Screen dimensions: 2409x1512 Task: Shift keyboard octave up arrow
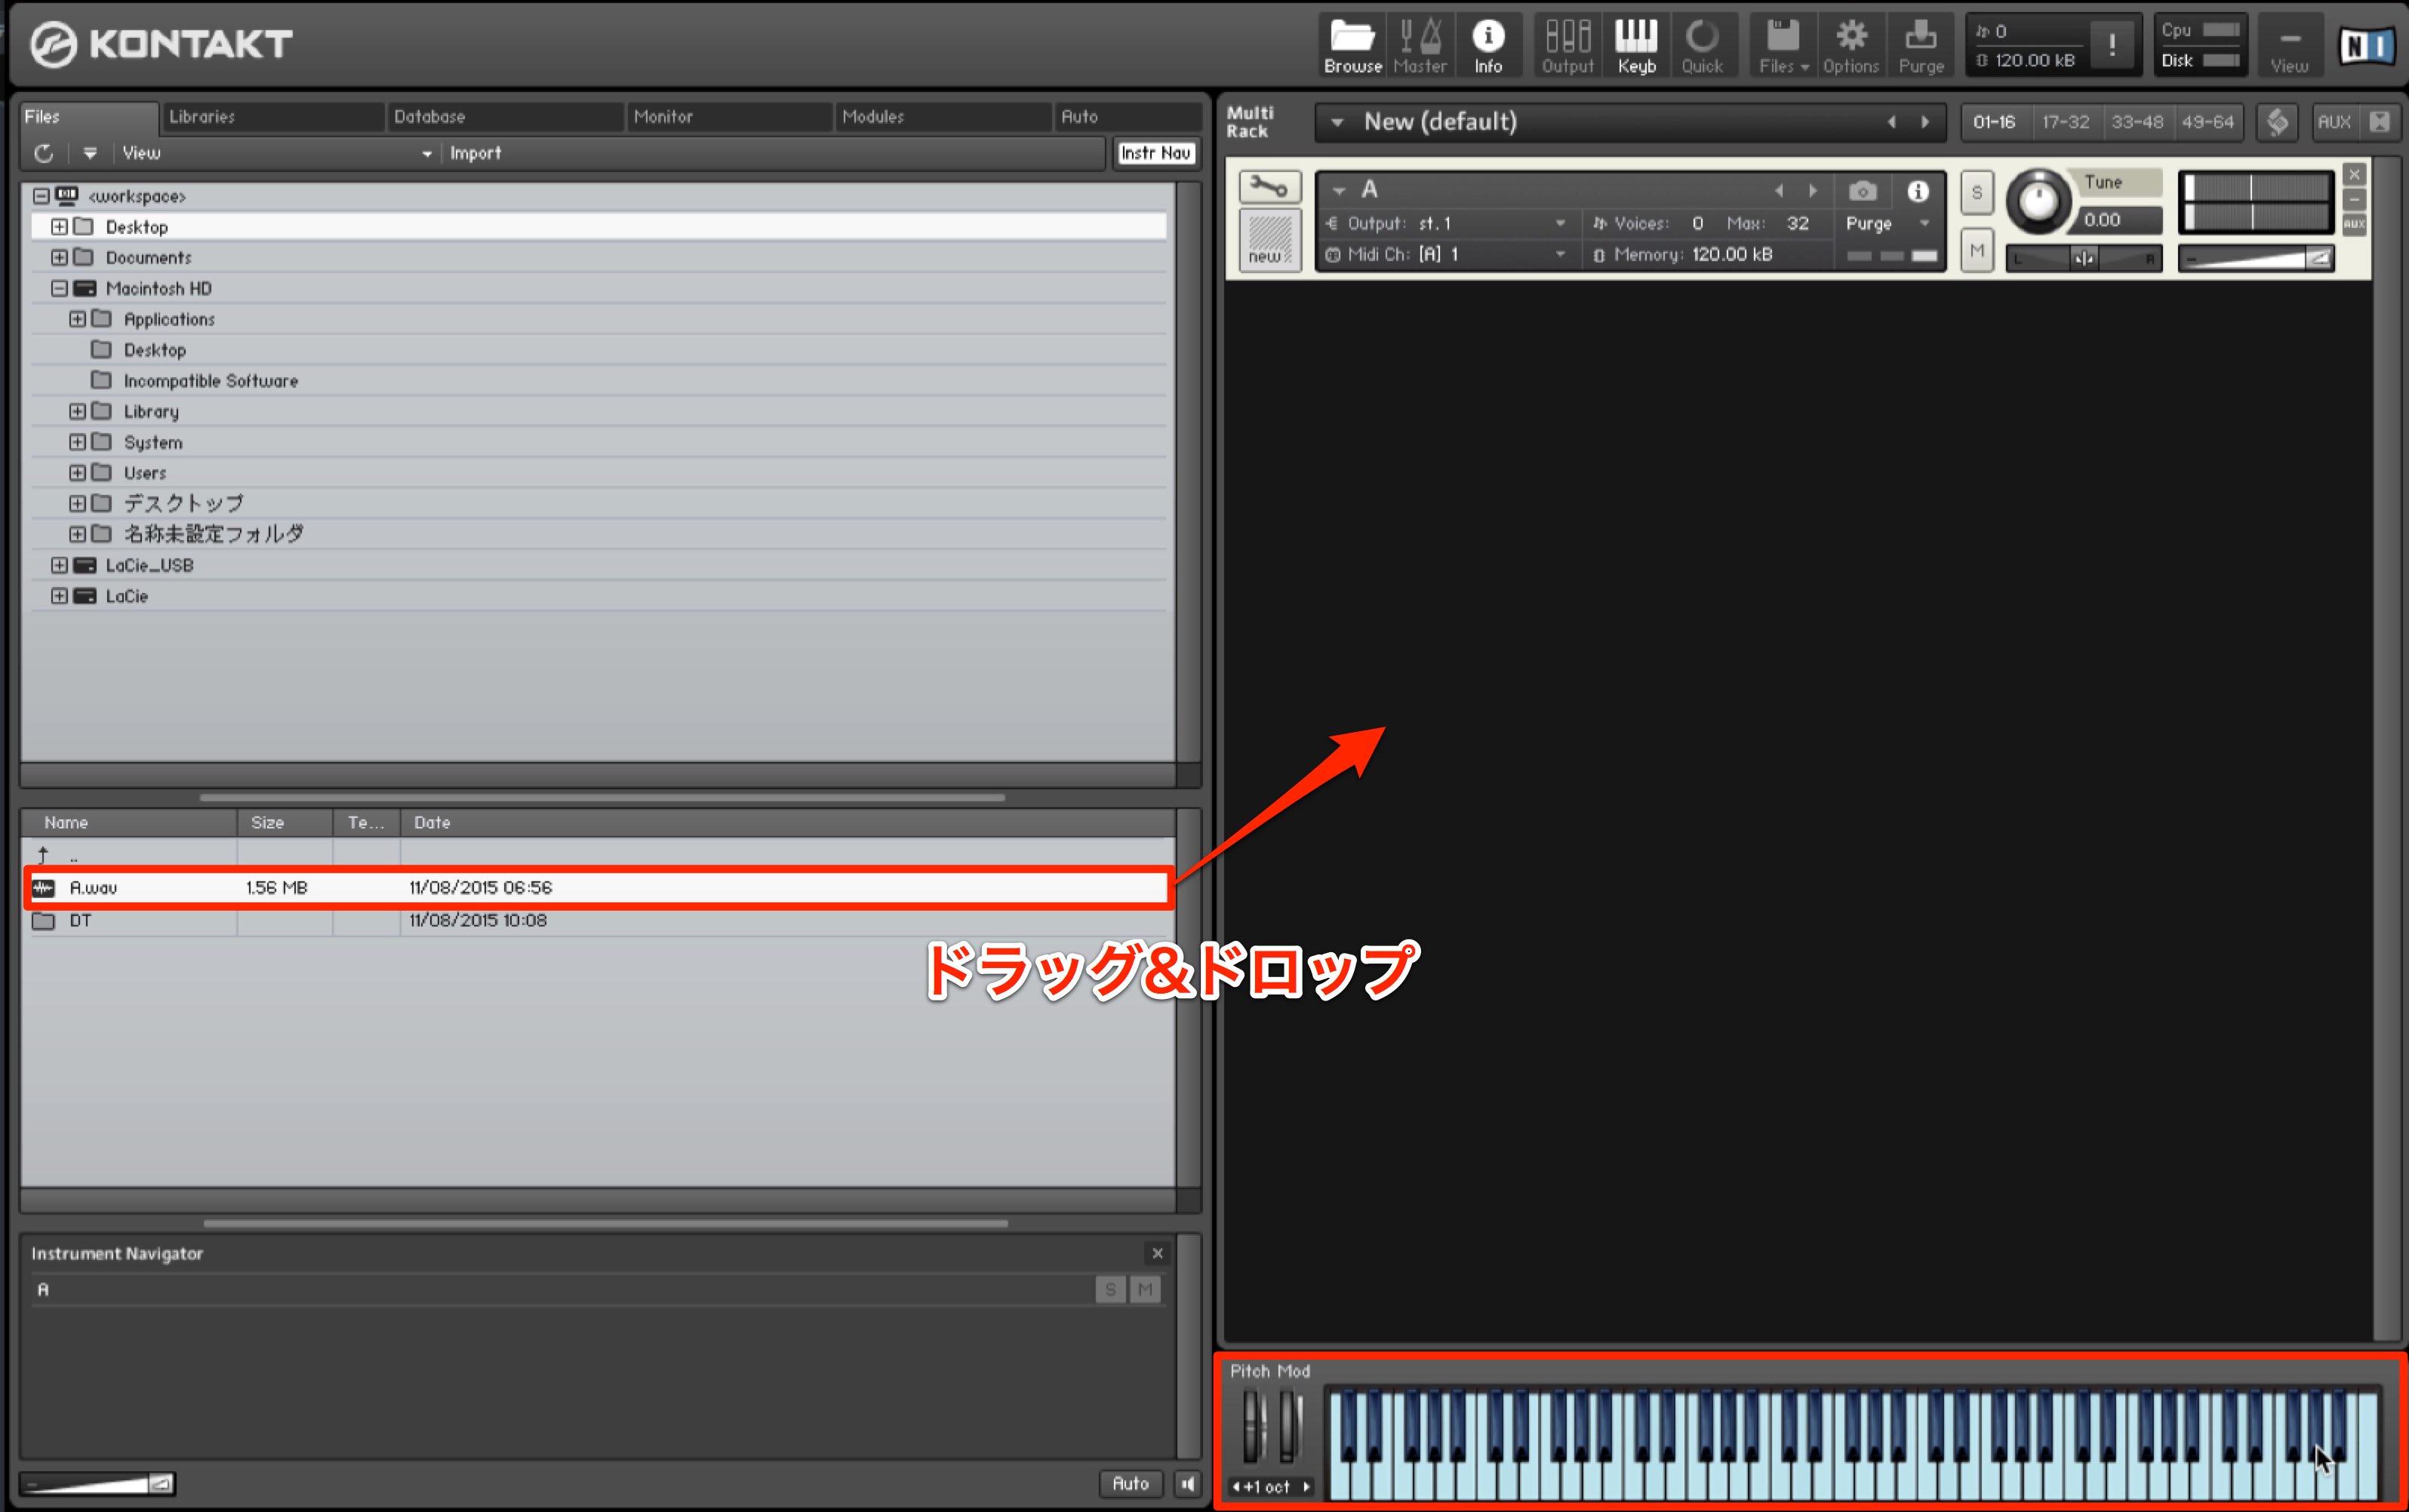[x=1306, y=1487]
